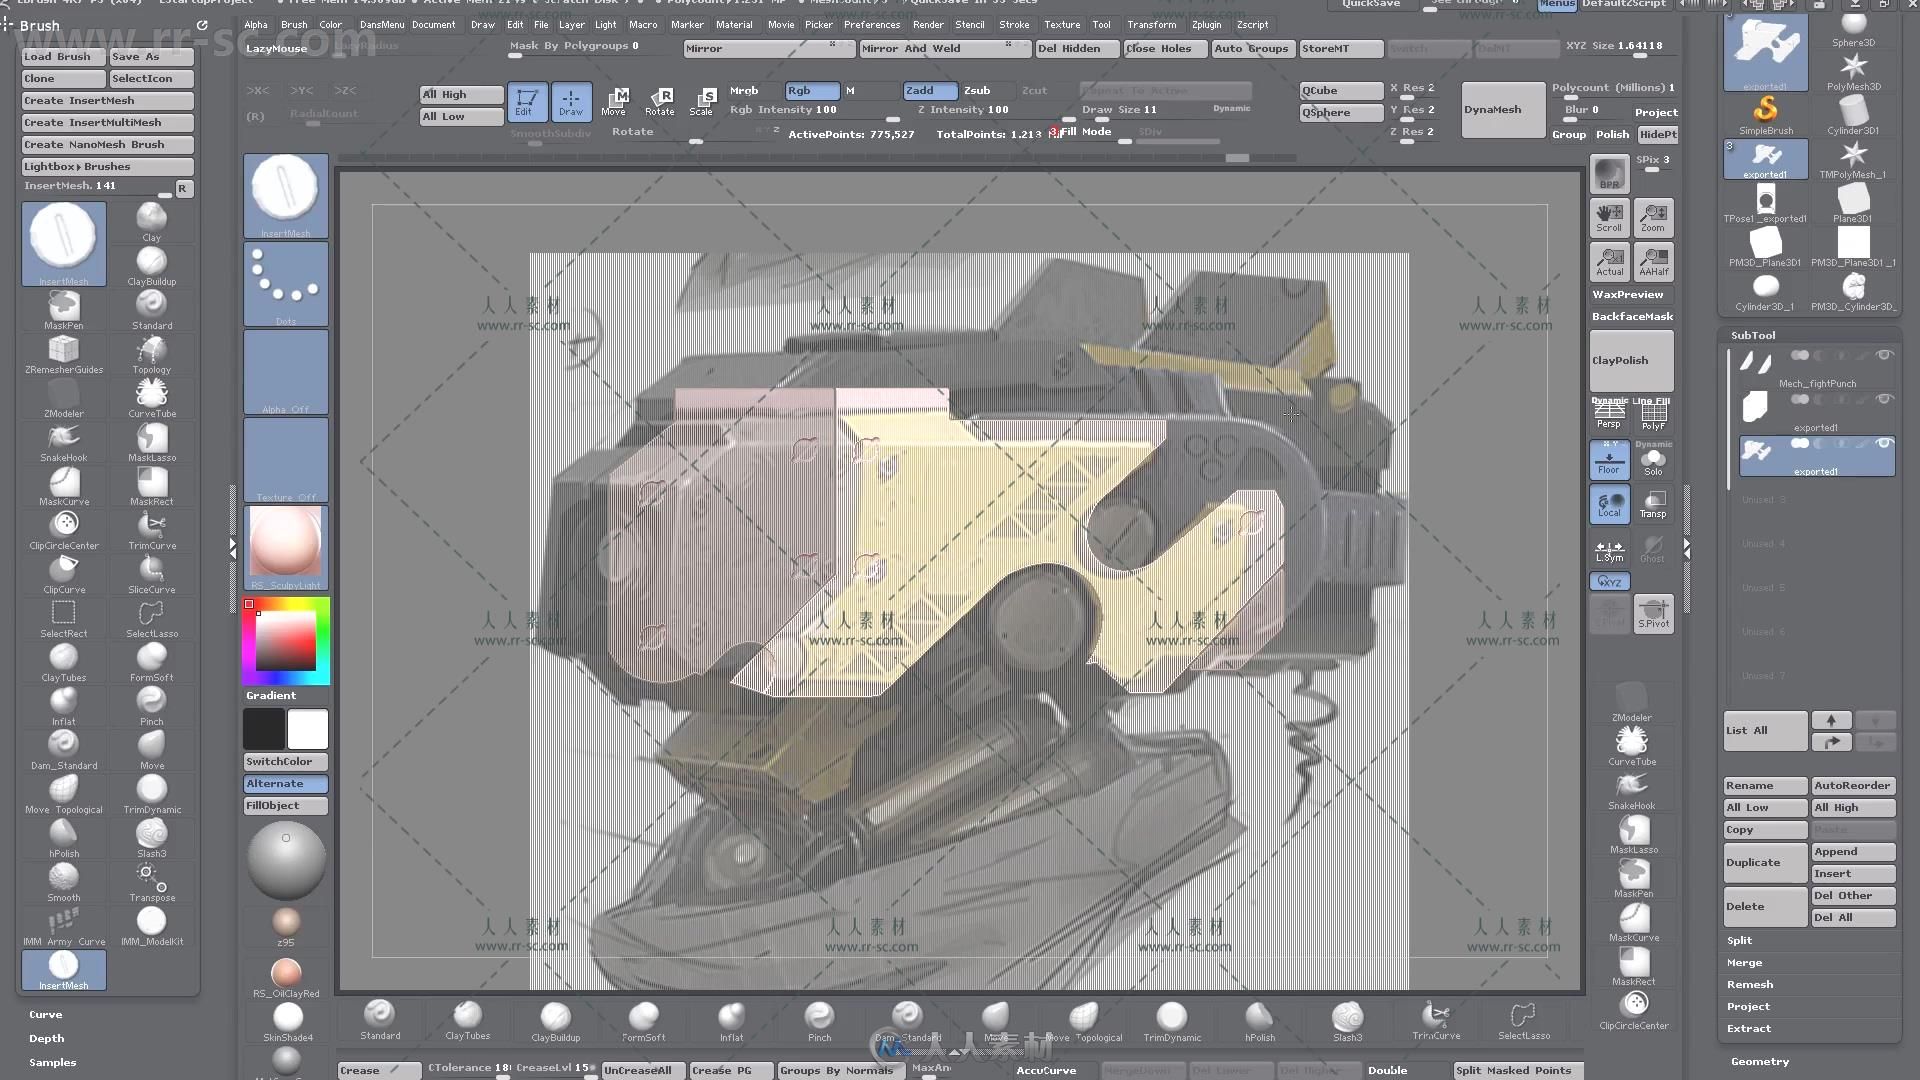
Task: Toggle Local symmetry L.Sym
Action: (x=1609, y=548)
